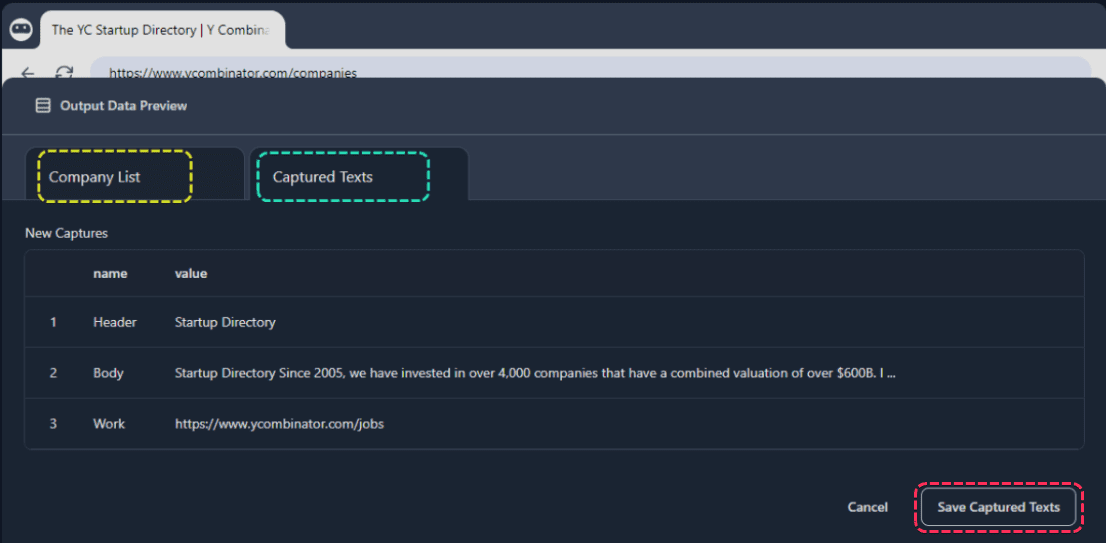Viewport: 1106px width, 543px height.
Task: Select the 'Startup Directory' value in row 1
Action: [225, 322]
